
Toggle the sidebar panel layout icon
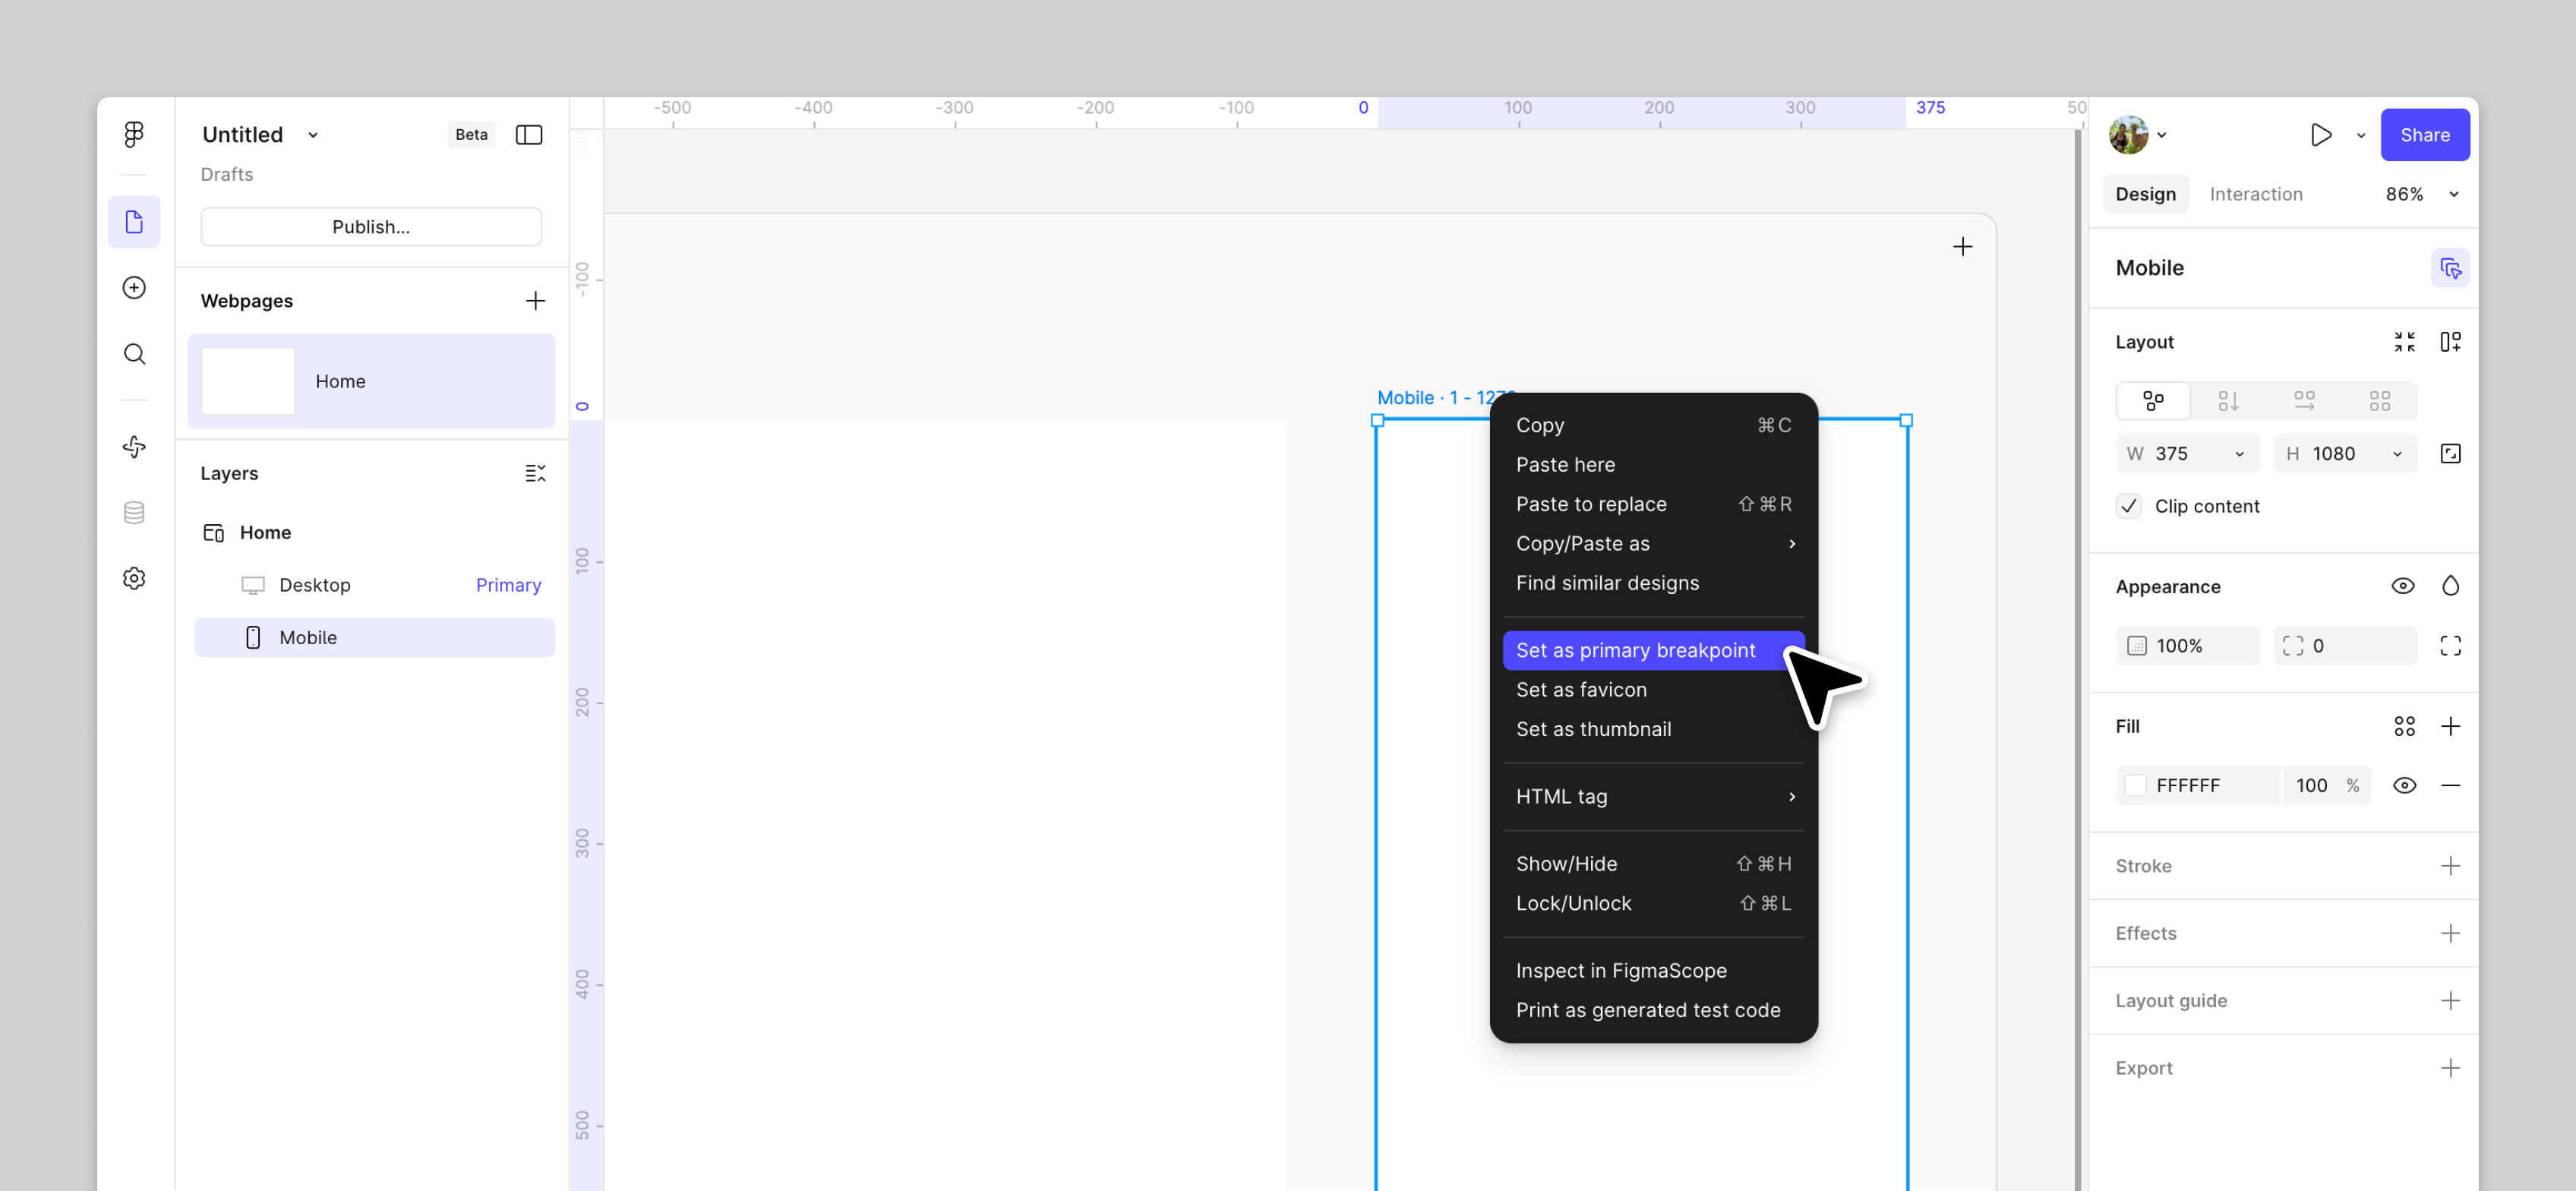528,135
